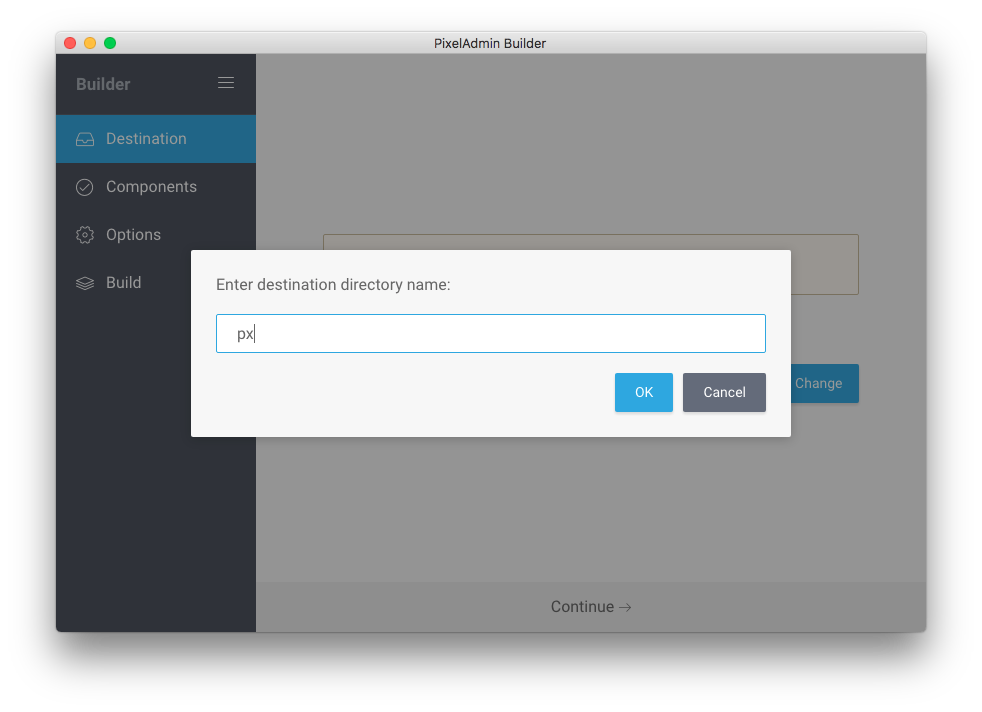Click the Options gear icon
This screenshot has height=712, width=982.
tap(85, 235)
